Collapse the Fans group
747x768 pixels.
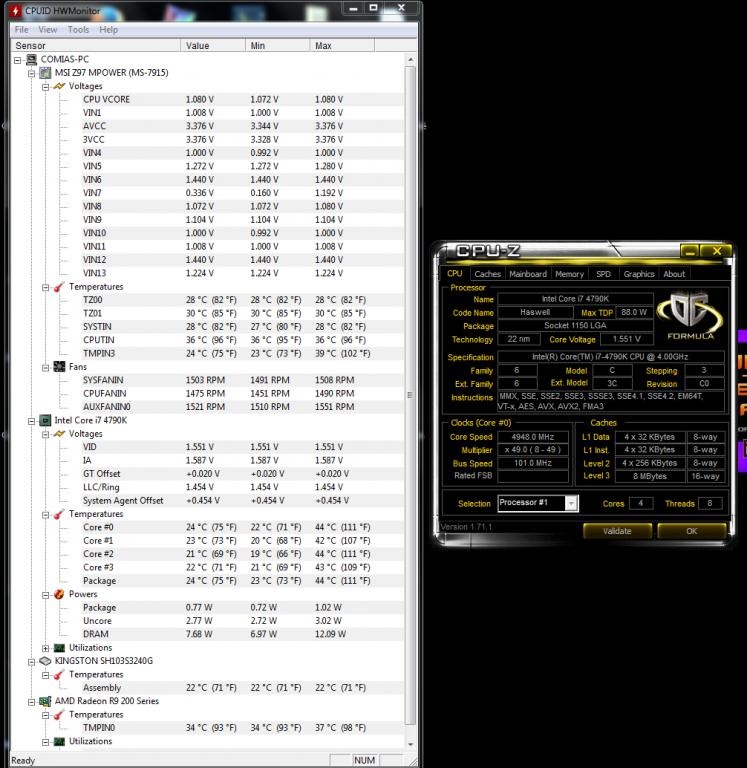click(x=46, y=368)
